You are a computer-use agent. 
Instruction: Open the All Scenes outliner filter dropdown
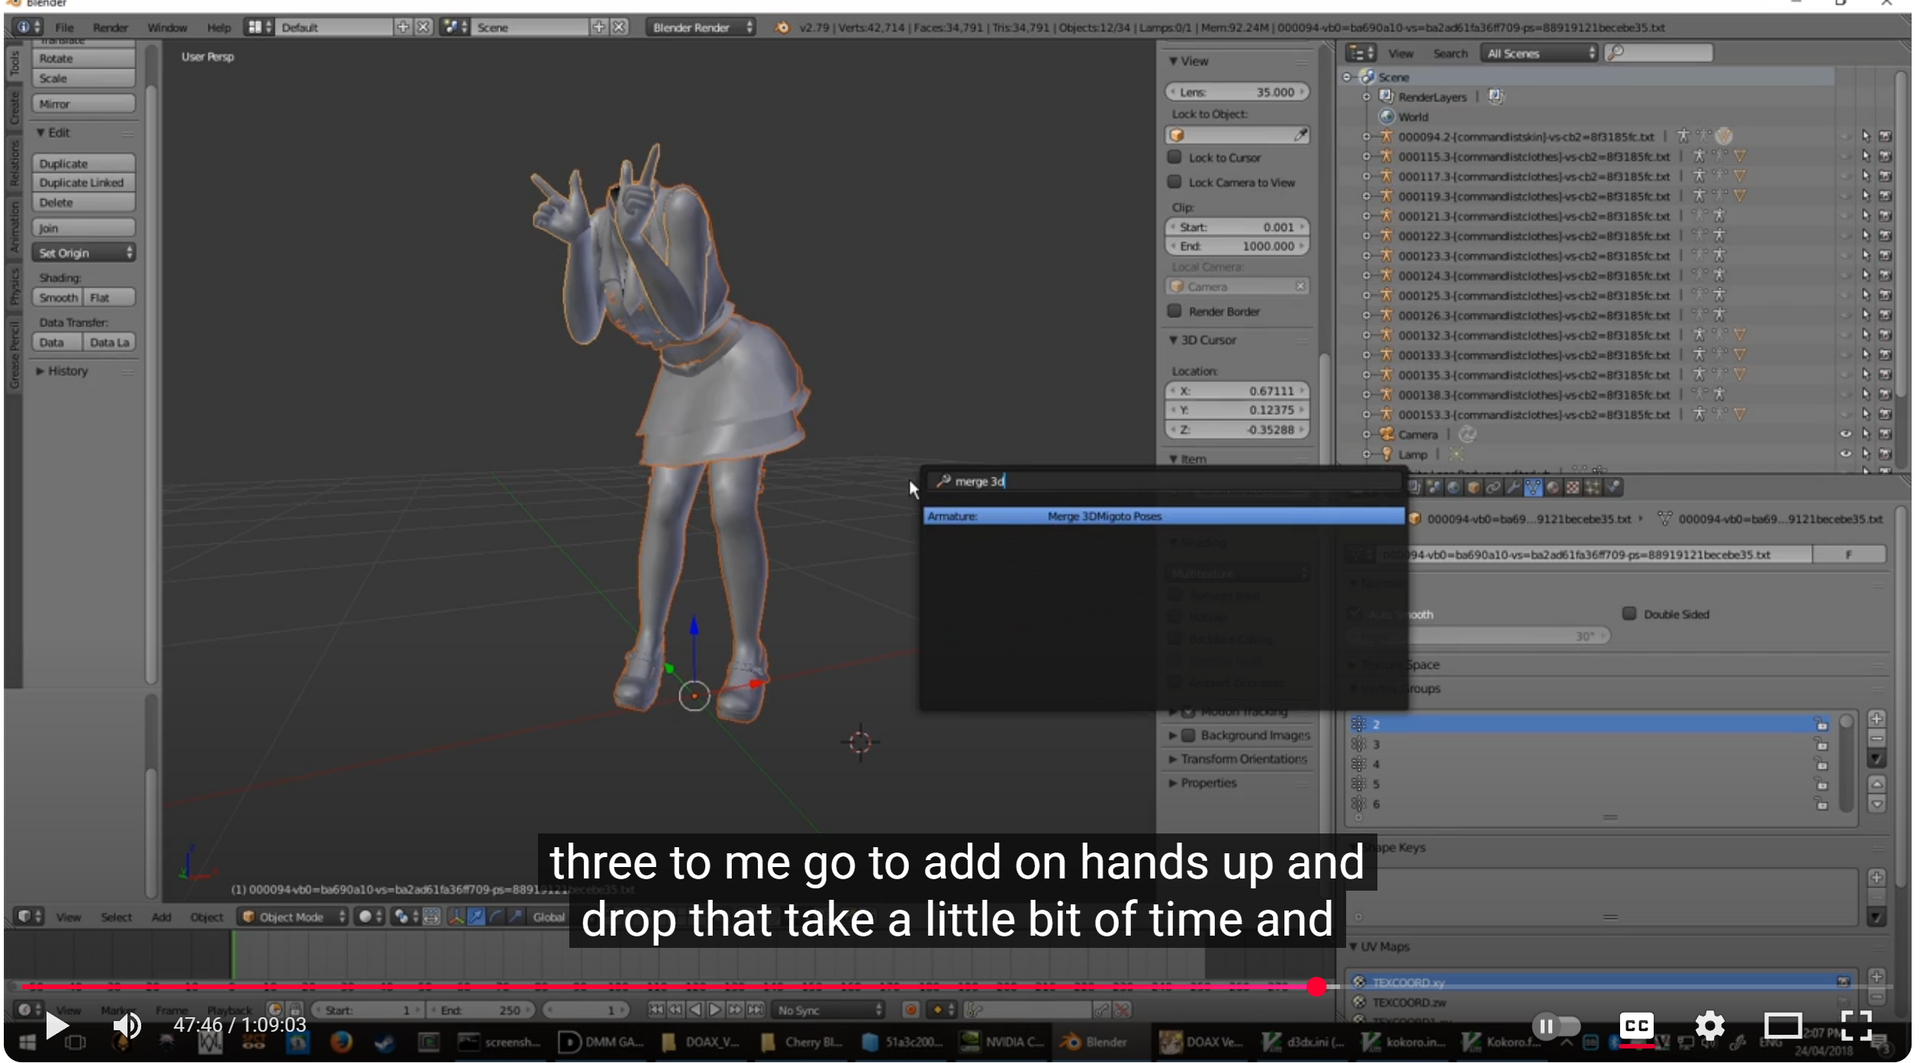[1539, 53]
